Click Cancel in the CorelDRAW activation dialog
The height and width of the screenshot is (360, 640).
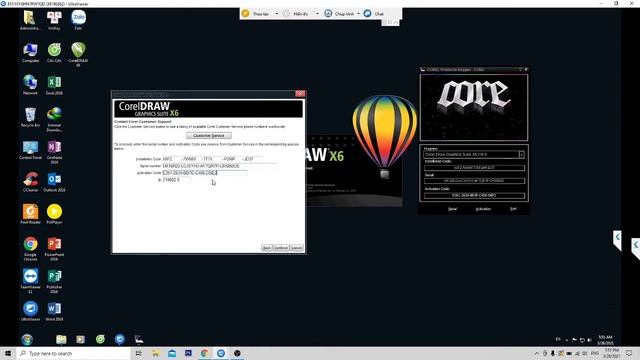pos(296,248)
